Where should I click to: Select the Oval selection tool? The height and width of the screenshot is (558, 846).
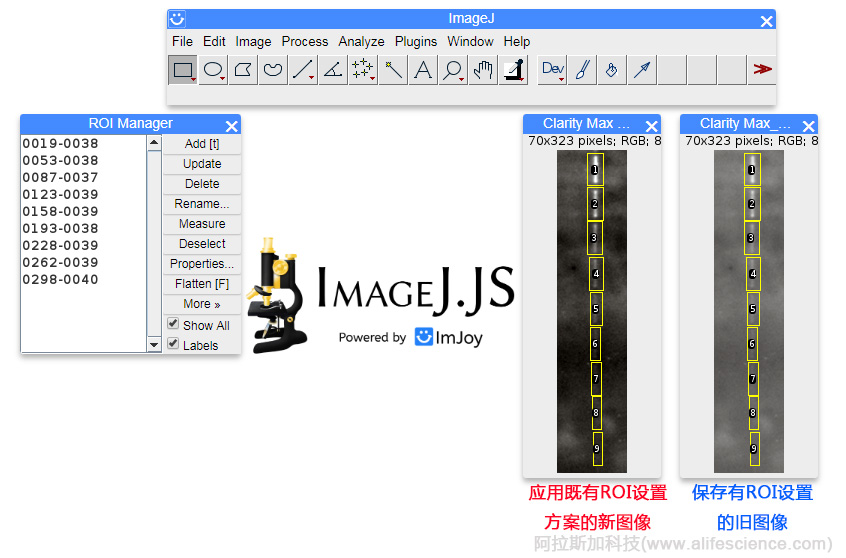point(213,70)
